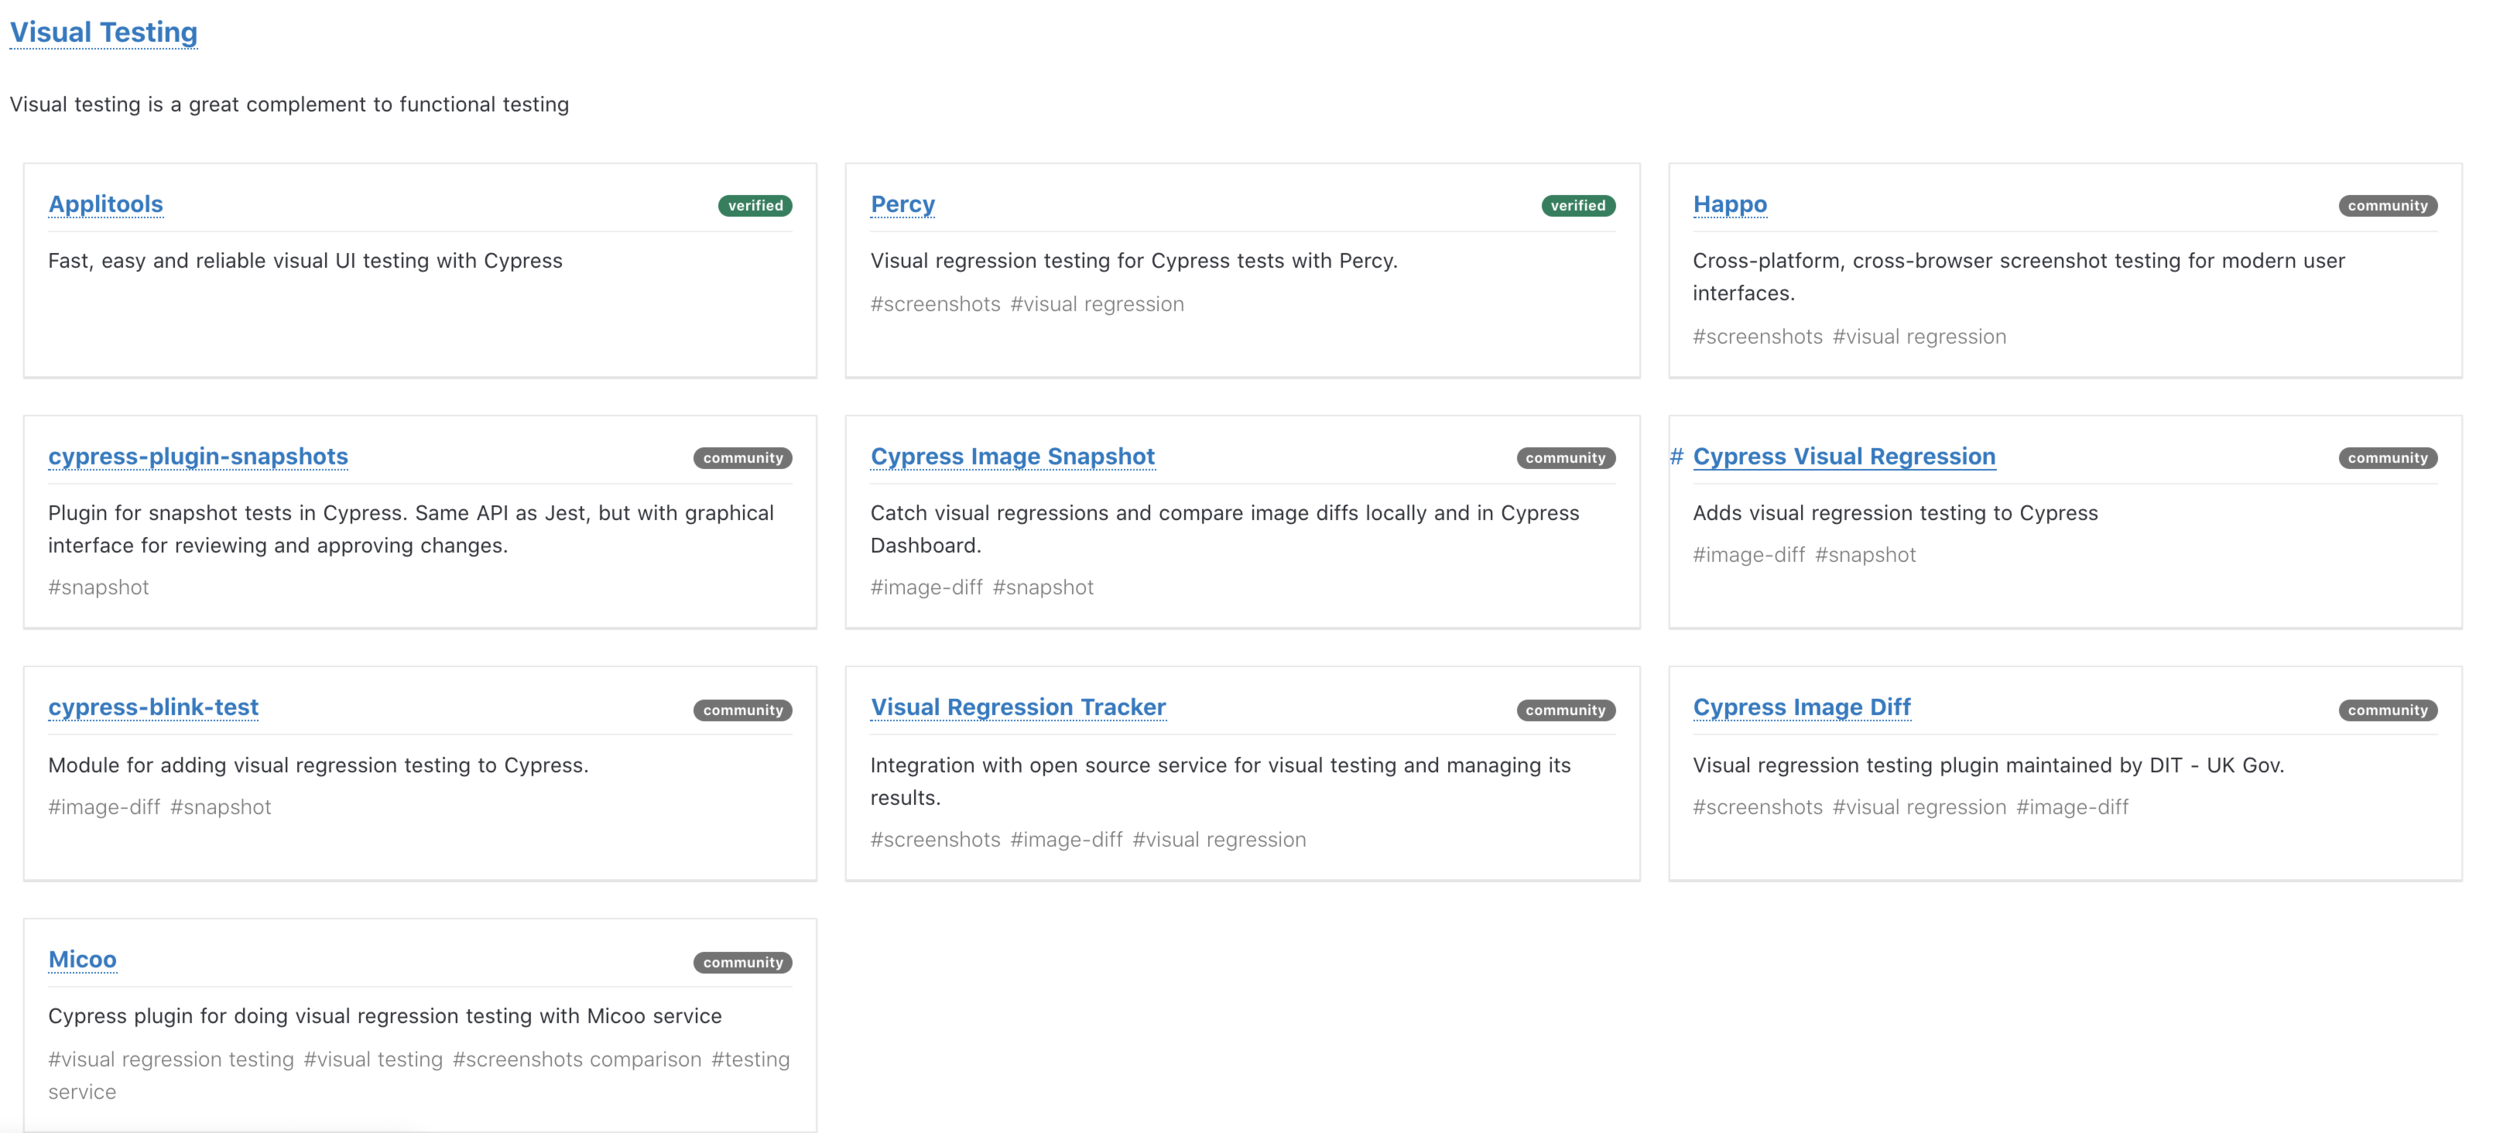The width and height of the screenshot is (2500, 1133).
Task: Click the #snapshot tag under cypress-plugin-snapshots
Action: pyautogui.click(x=98, y=587)
